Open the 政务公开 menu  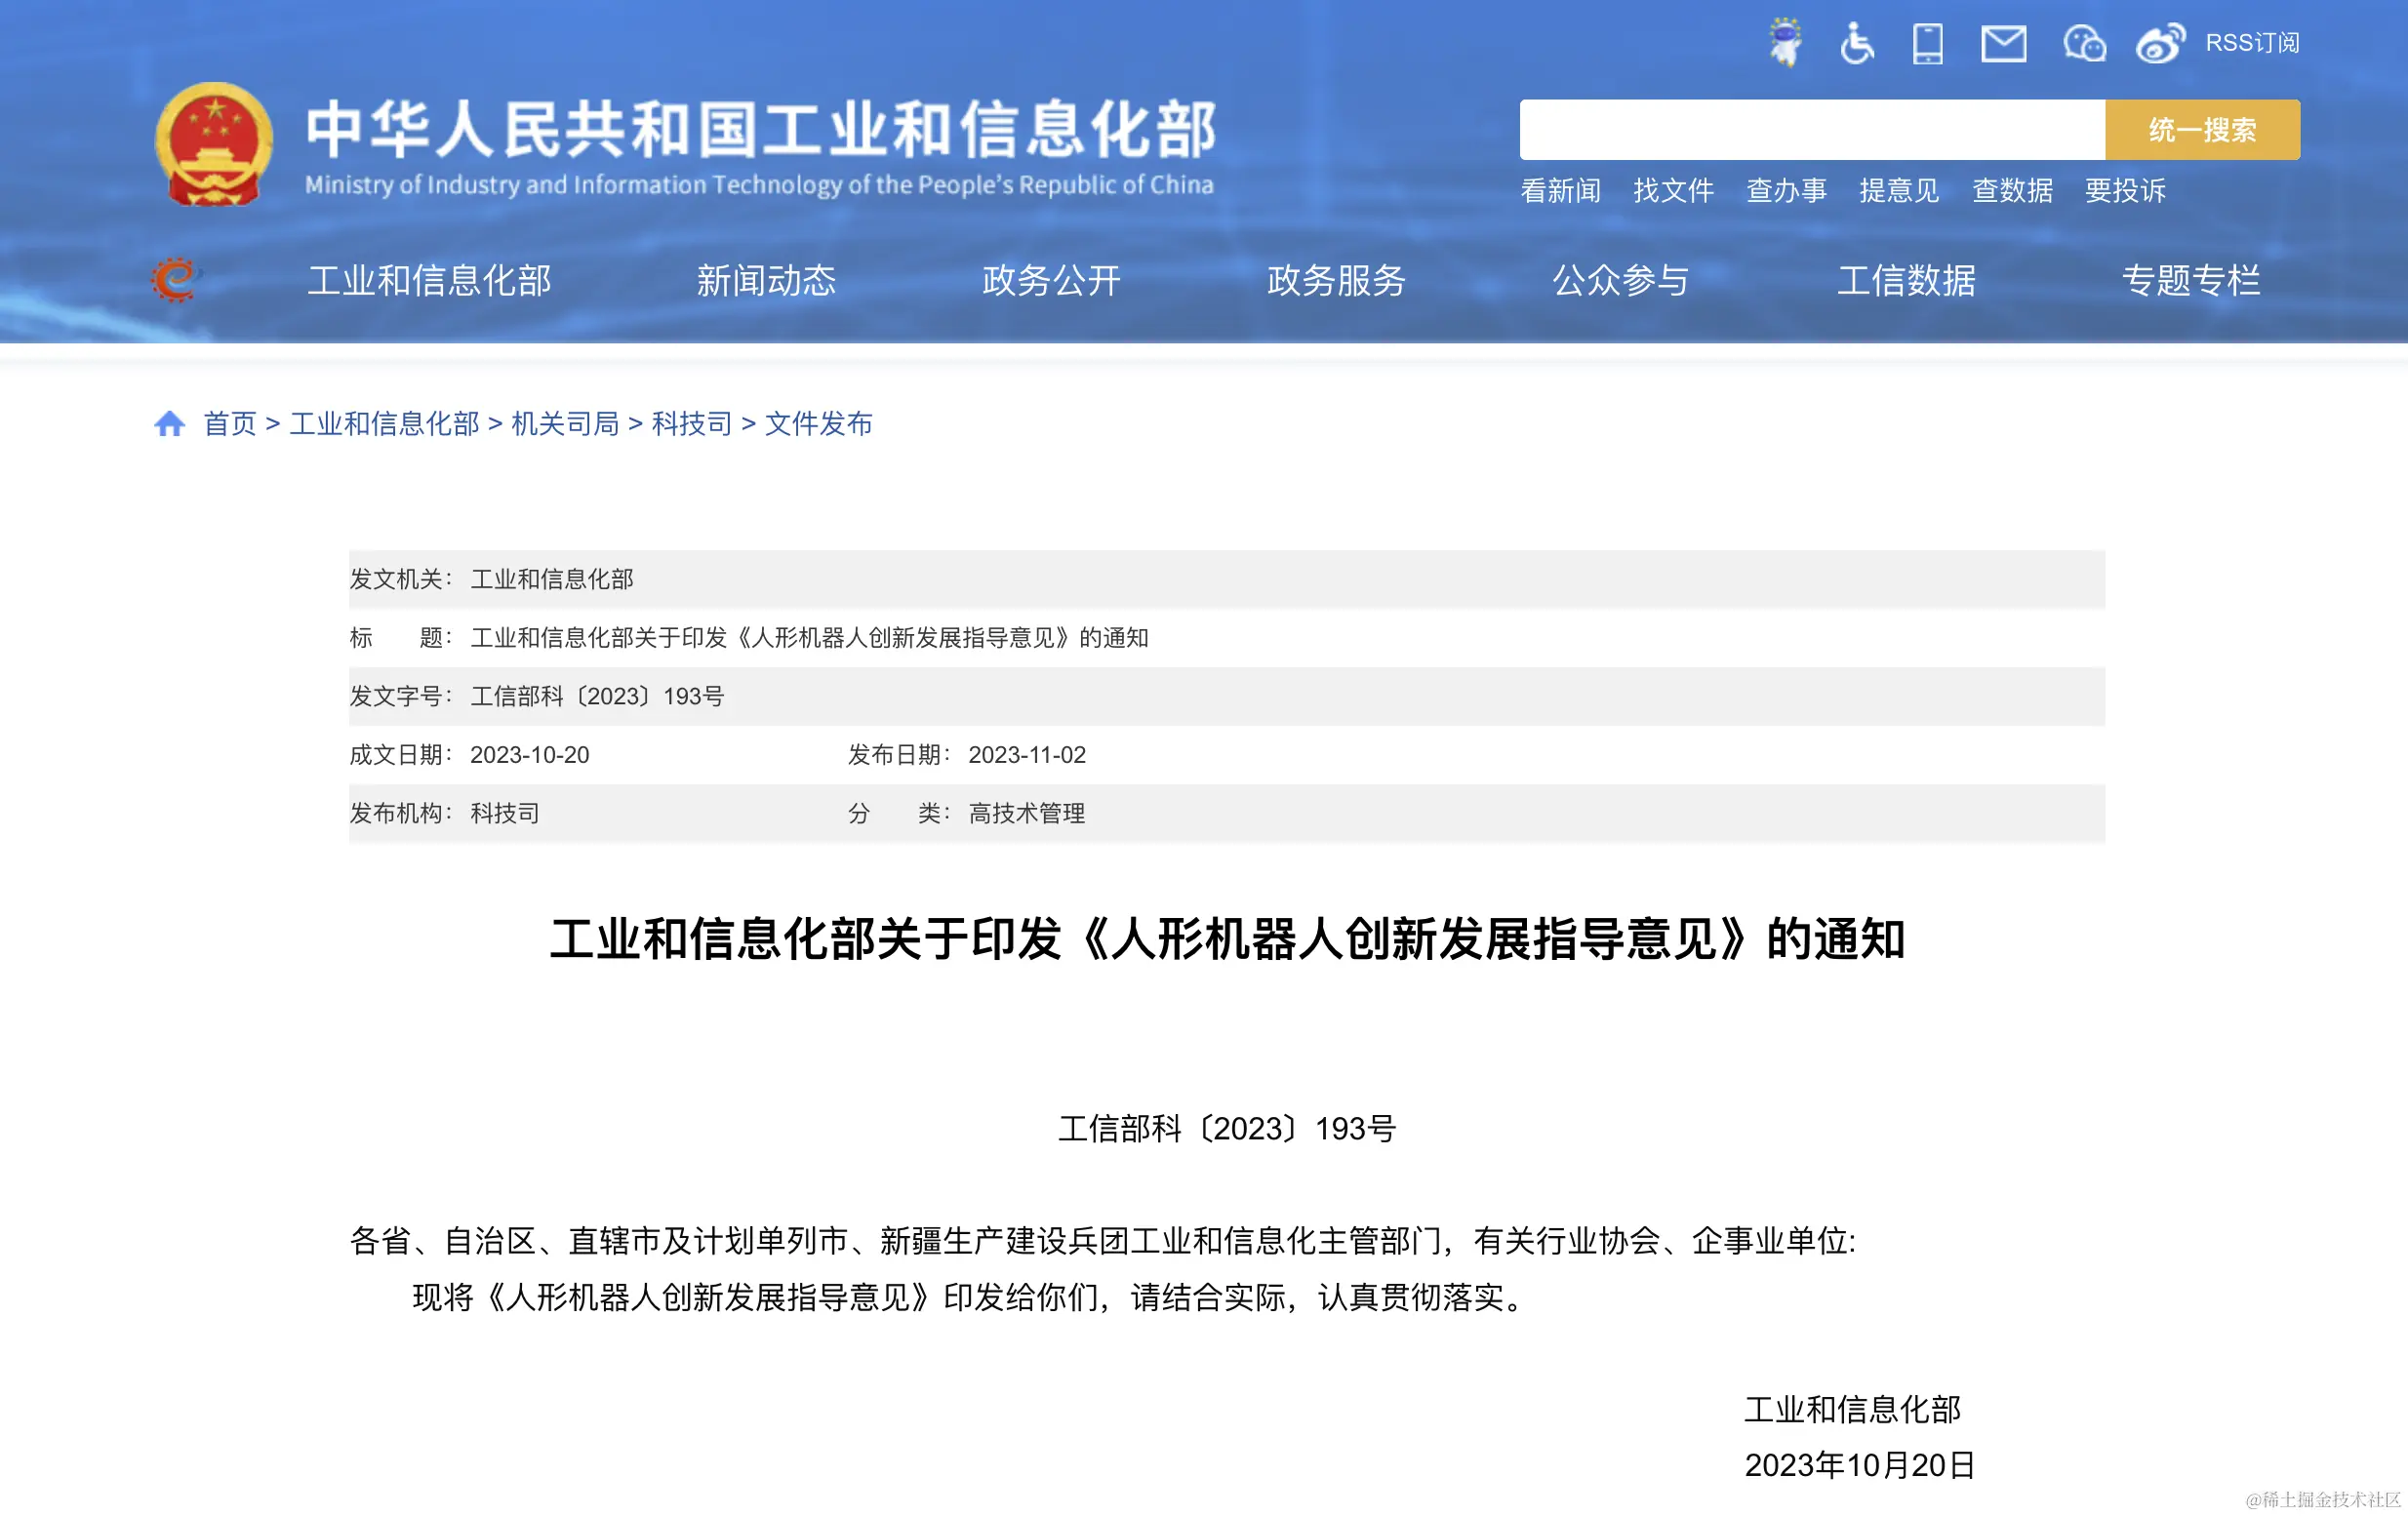[x=1051, y=280]
